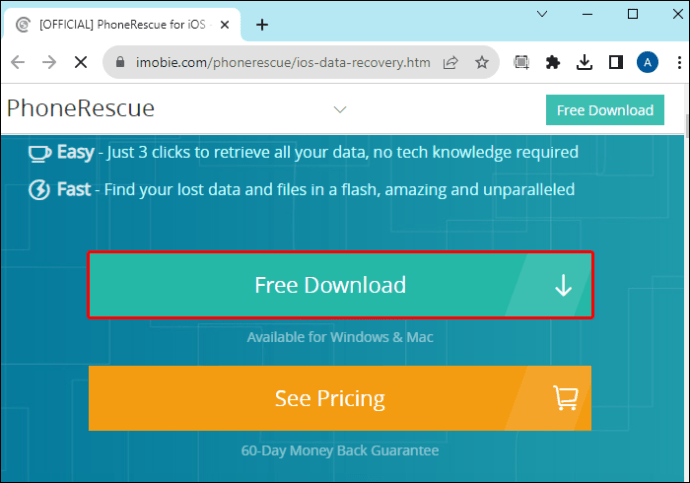Close the PhoneRescue browser tab
The image size is (690, 483).
(224, 25)
